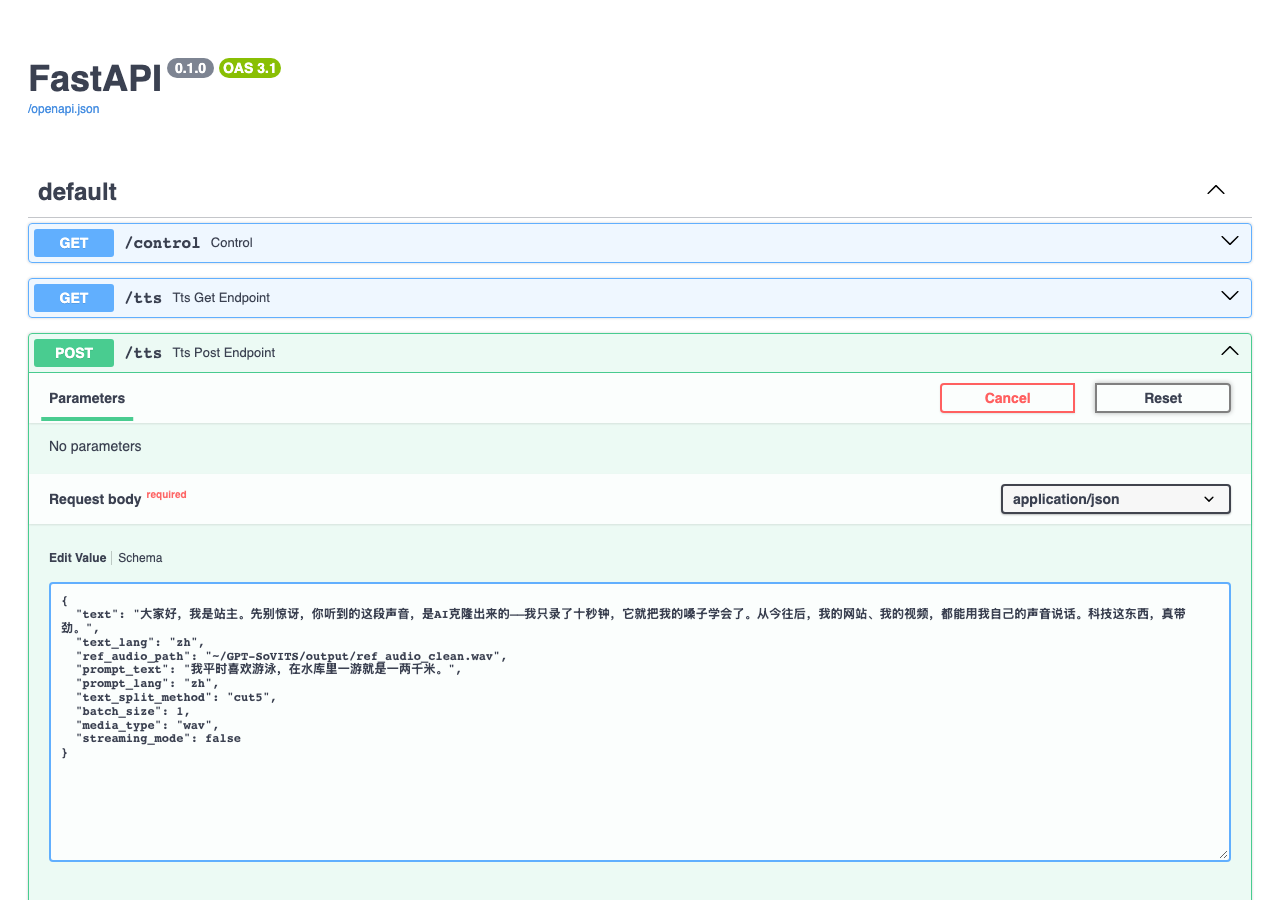Collapse the default section chevron

[x=1216, y=190]
